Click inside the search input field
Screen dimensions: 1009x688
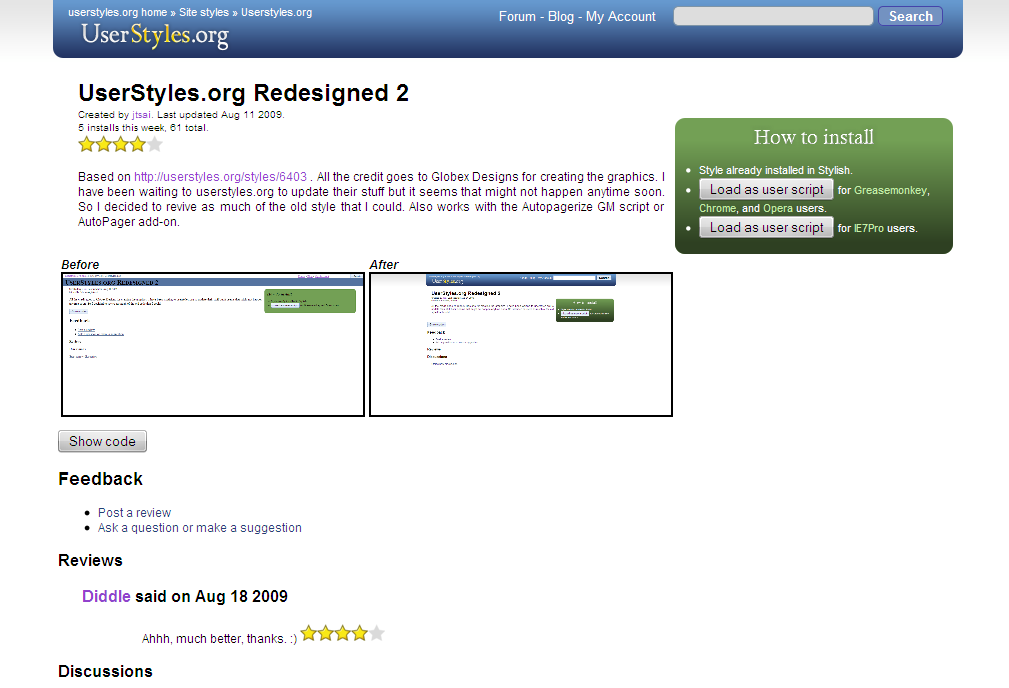(x=772, y=15)
